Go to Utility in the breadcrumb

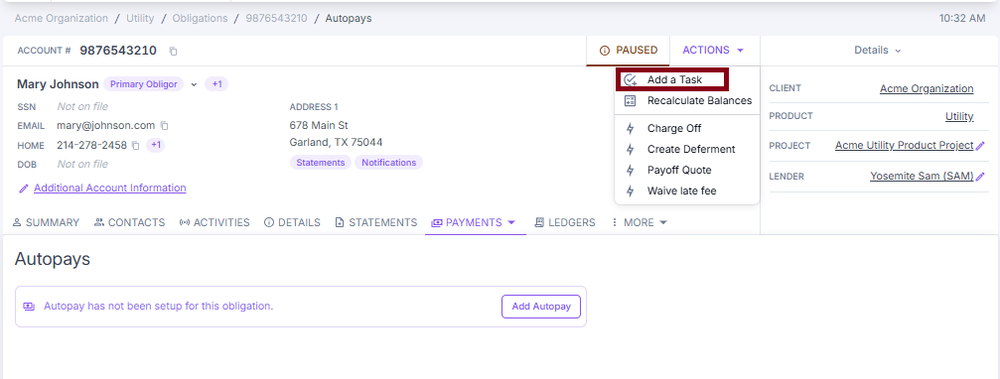(x=140, y=19)
